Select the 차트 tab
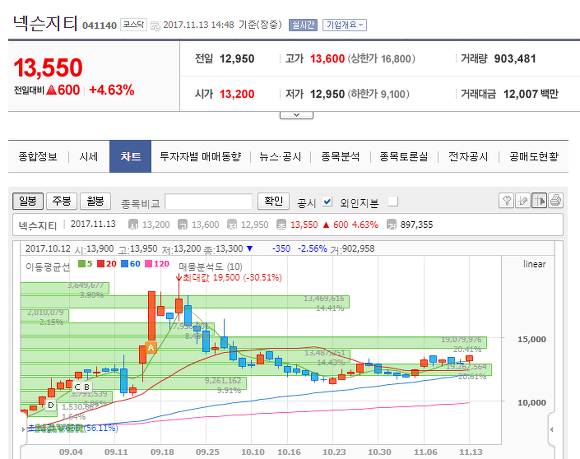The height and width of the screenshot is (459, 580). [130, 156]
